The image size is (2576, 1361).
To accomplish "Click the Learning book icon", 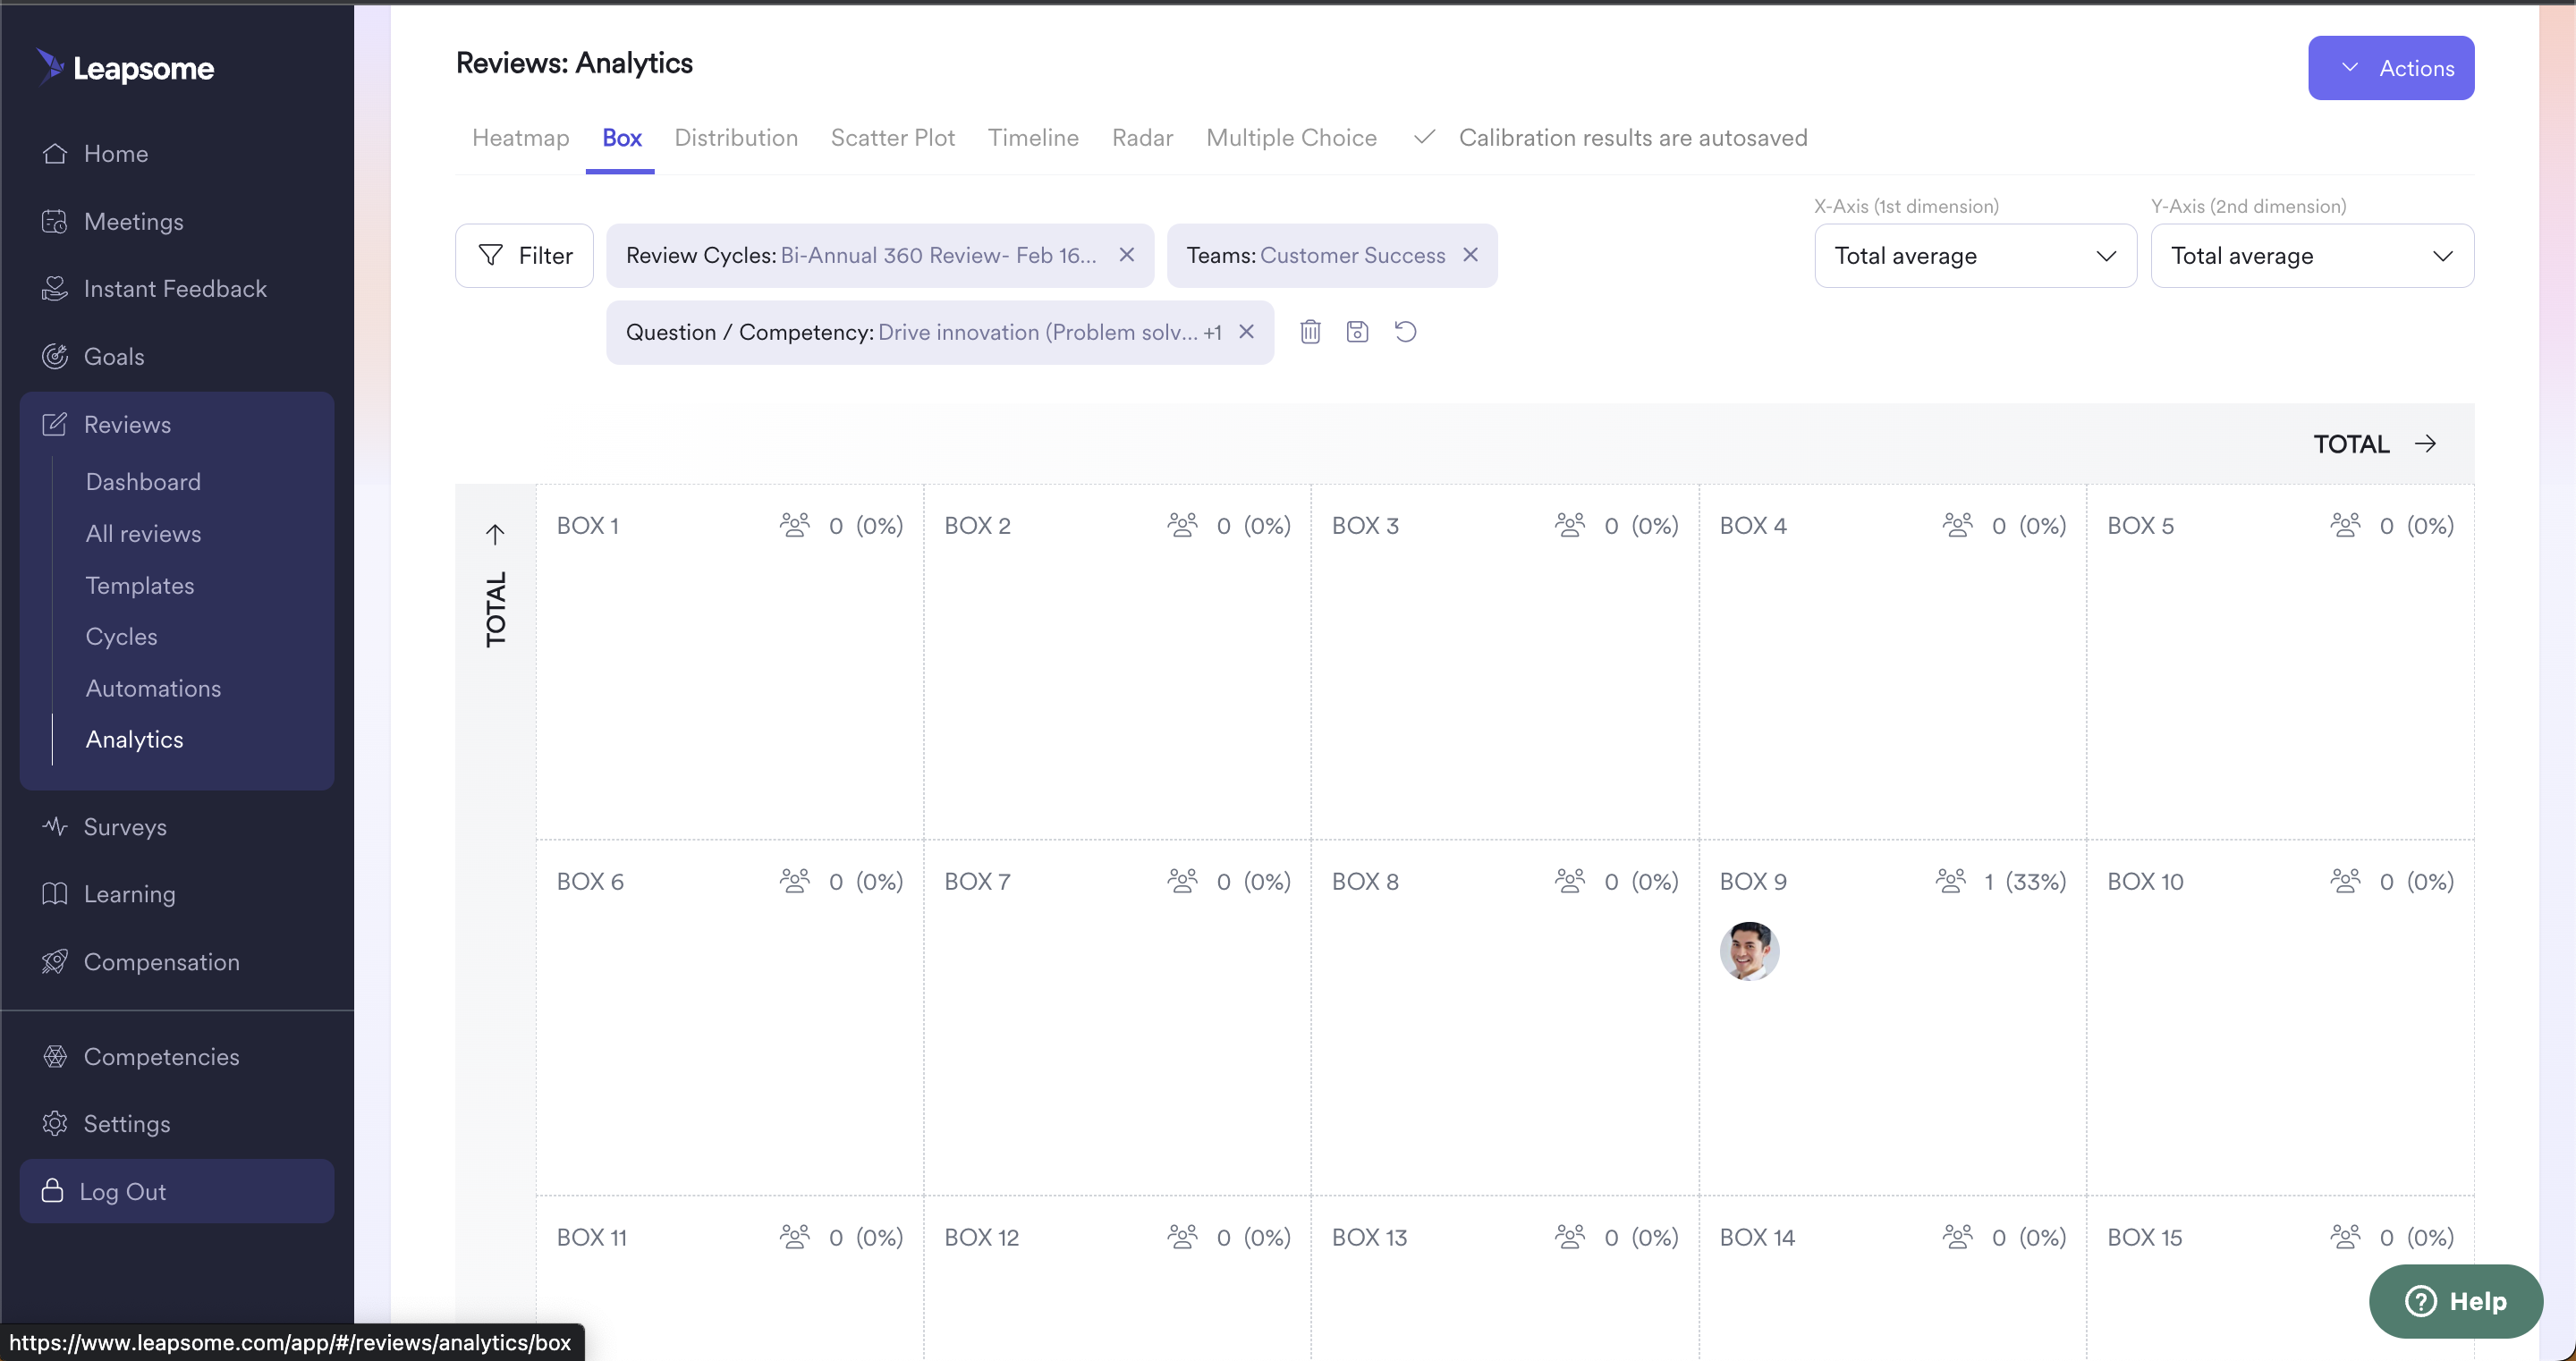I will pos(55,893).
